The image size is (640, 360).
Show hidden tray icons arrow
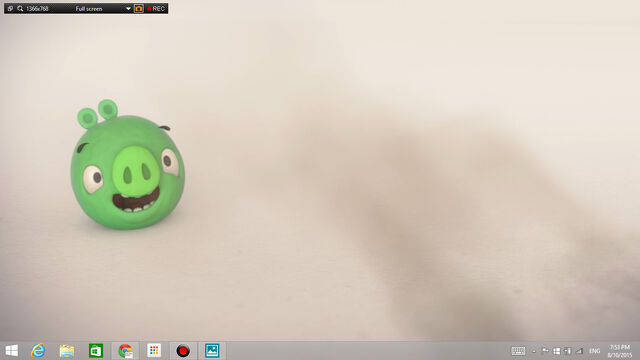[534, 351]
